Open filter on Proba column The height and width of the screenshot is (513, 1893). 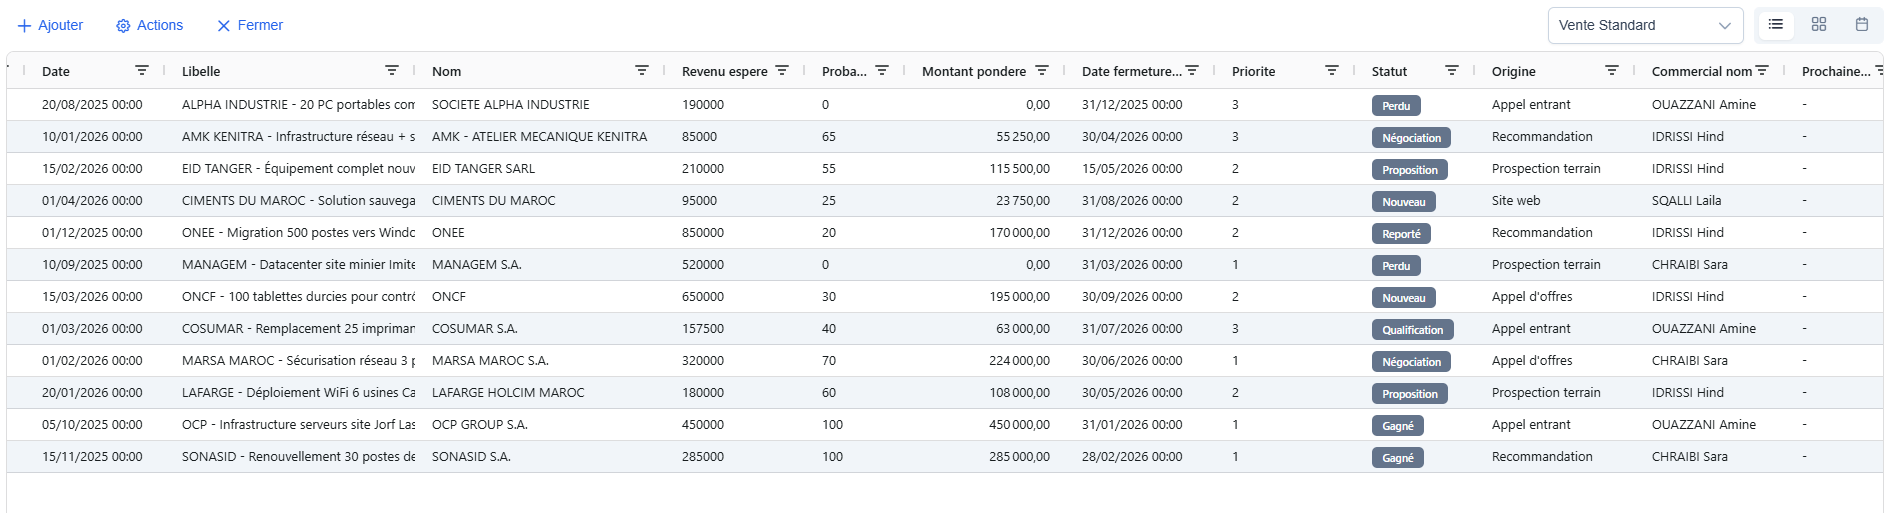point(882,71)
